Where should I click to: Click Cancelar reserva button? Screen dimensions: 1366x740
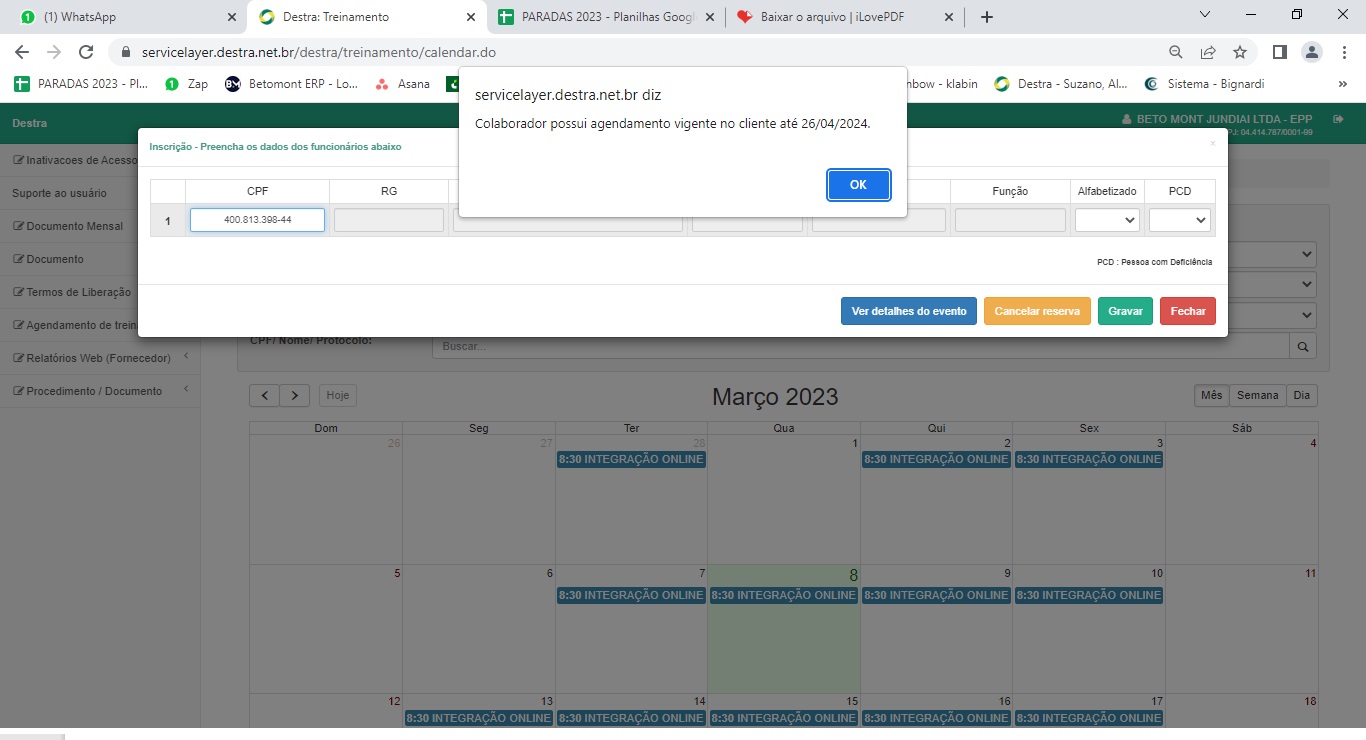coord(1037,311)
